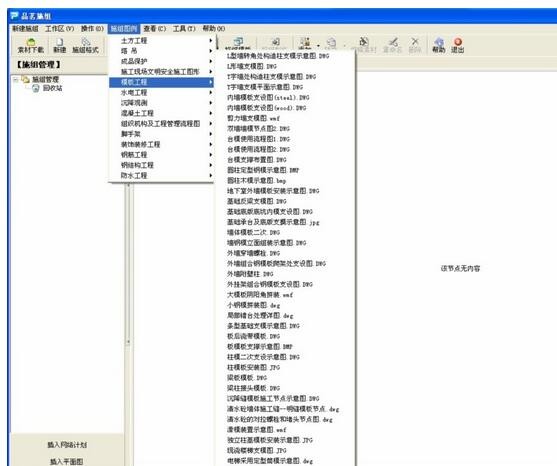Click the blue 帮助 toolbar icon
This screenshot has width=557, height=466.
[x=439, y=45]
